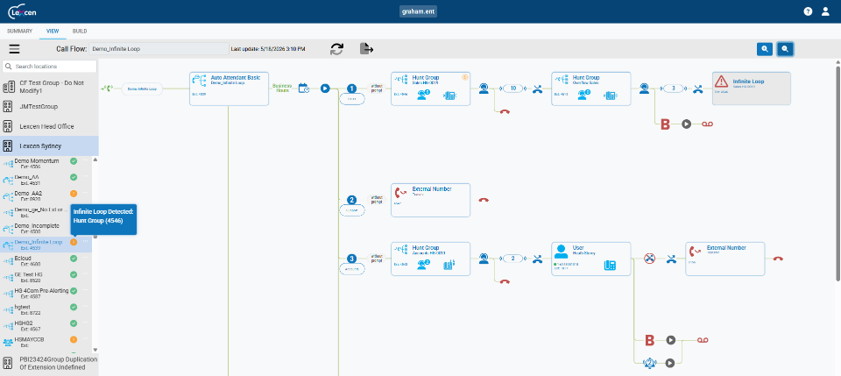Viewport: 841px width, 376px height.
Task: Click the graham.ent tenant label
Action: coord(418,11)
